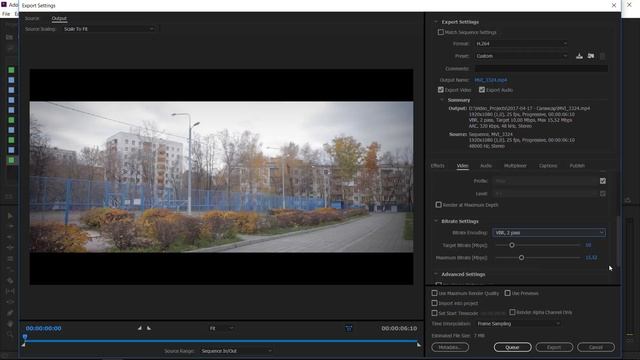Click the Target Bitrate numeric value
The width and height of the screenshot is (640, 360).
coord(588,245)
